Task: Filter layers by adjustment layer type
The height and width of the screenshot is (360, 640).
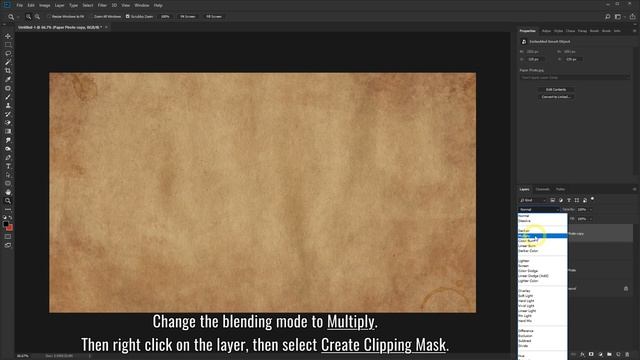Action: pyautogui.click(x=560, y=200)
